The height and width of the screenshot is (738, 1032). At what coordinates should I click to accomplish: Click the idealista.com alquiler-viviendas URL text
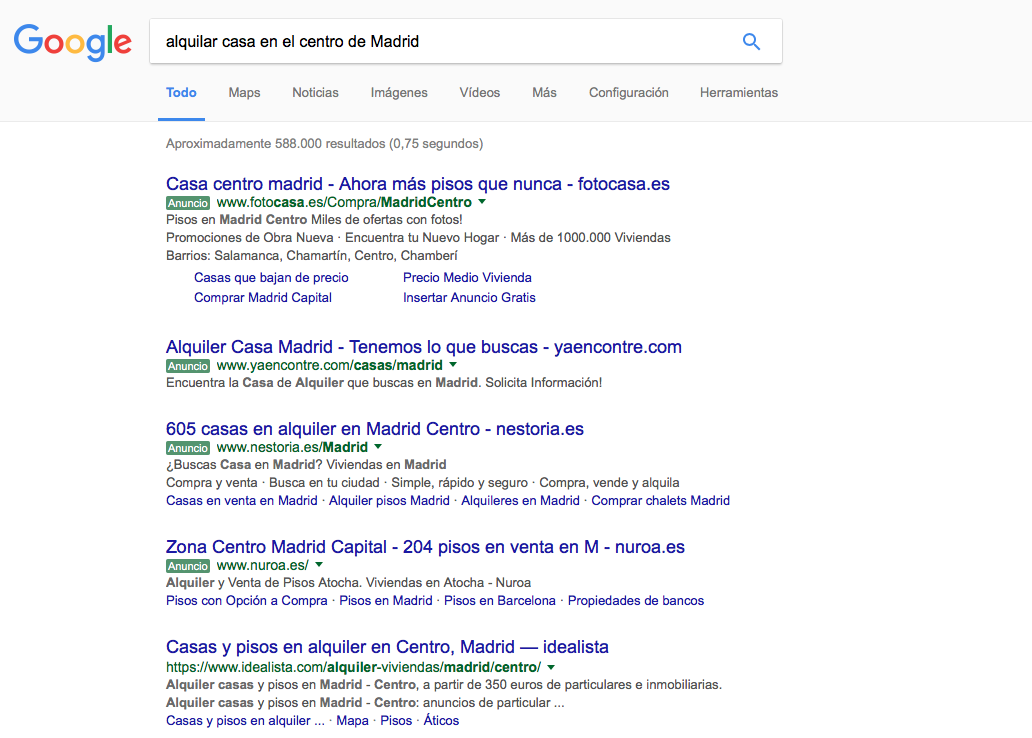tap(353, 667)
